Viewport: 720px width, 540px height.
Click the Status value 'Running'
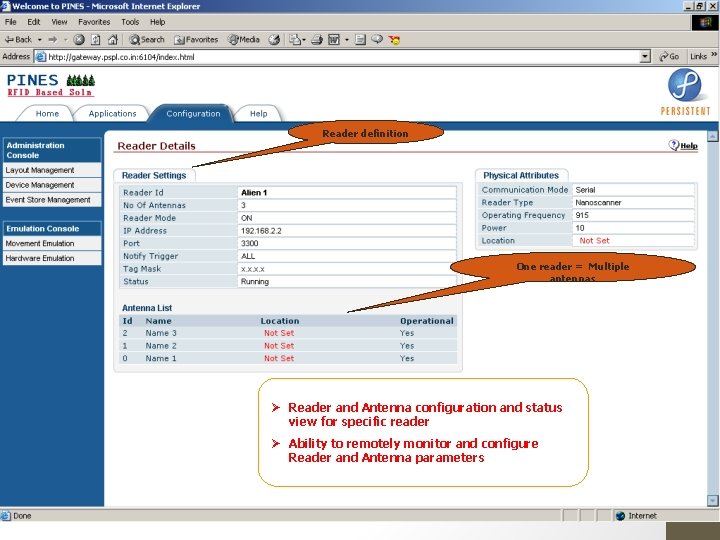[x=255, y=281]
